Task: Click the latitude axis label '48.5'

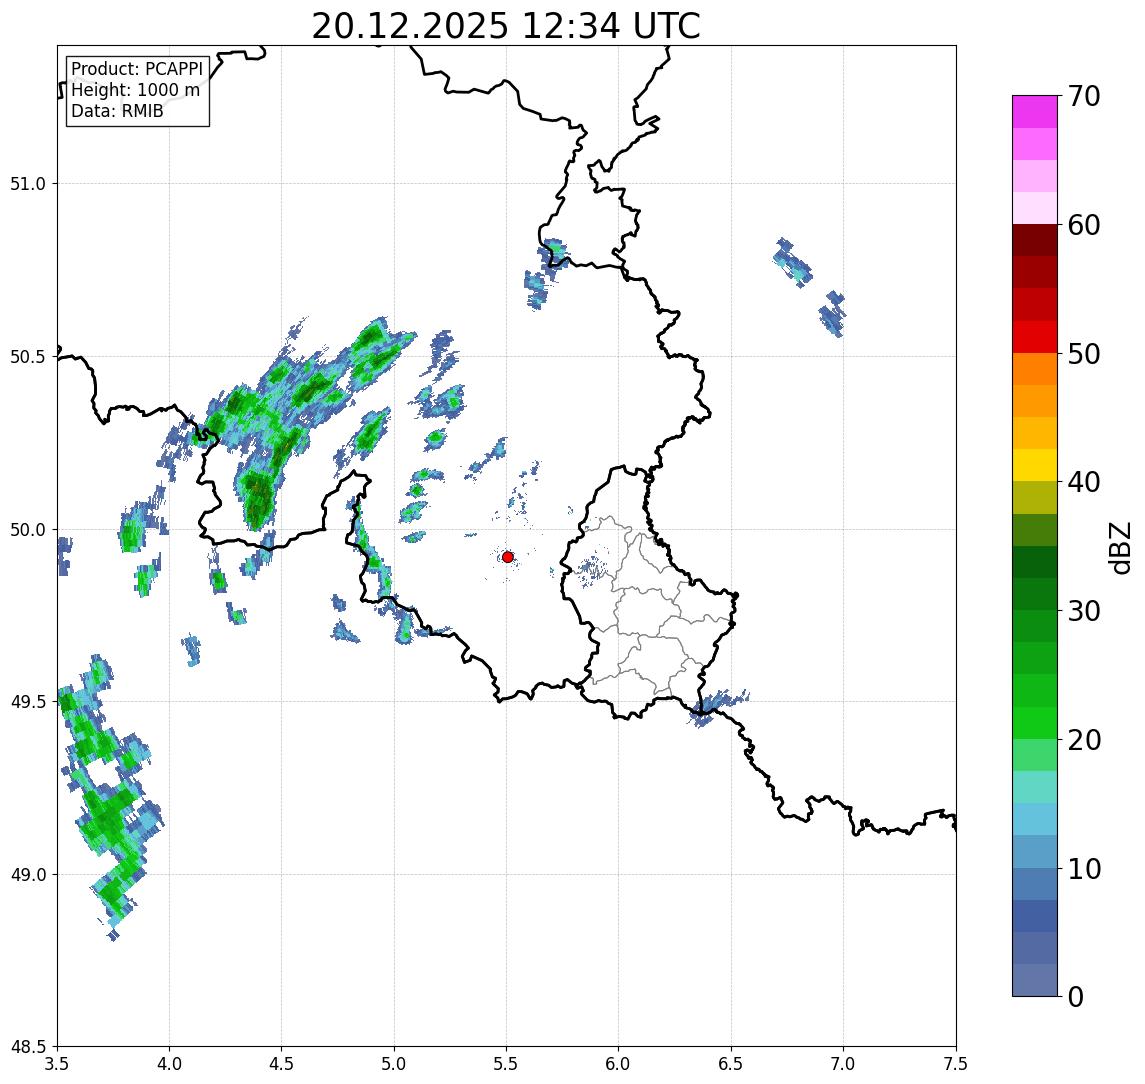Action: point(28,1047)
